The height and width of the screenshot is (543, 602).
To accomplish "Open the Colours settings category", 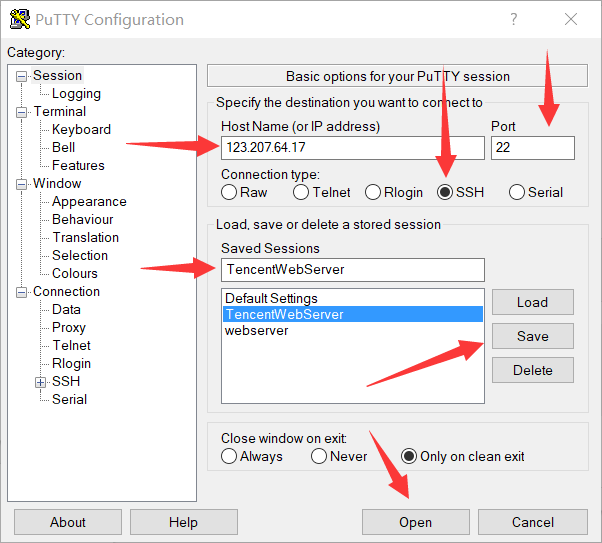I will click(75, 273).
